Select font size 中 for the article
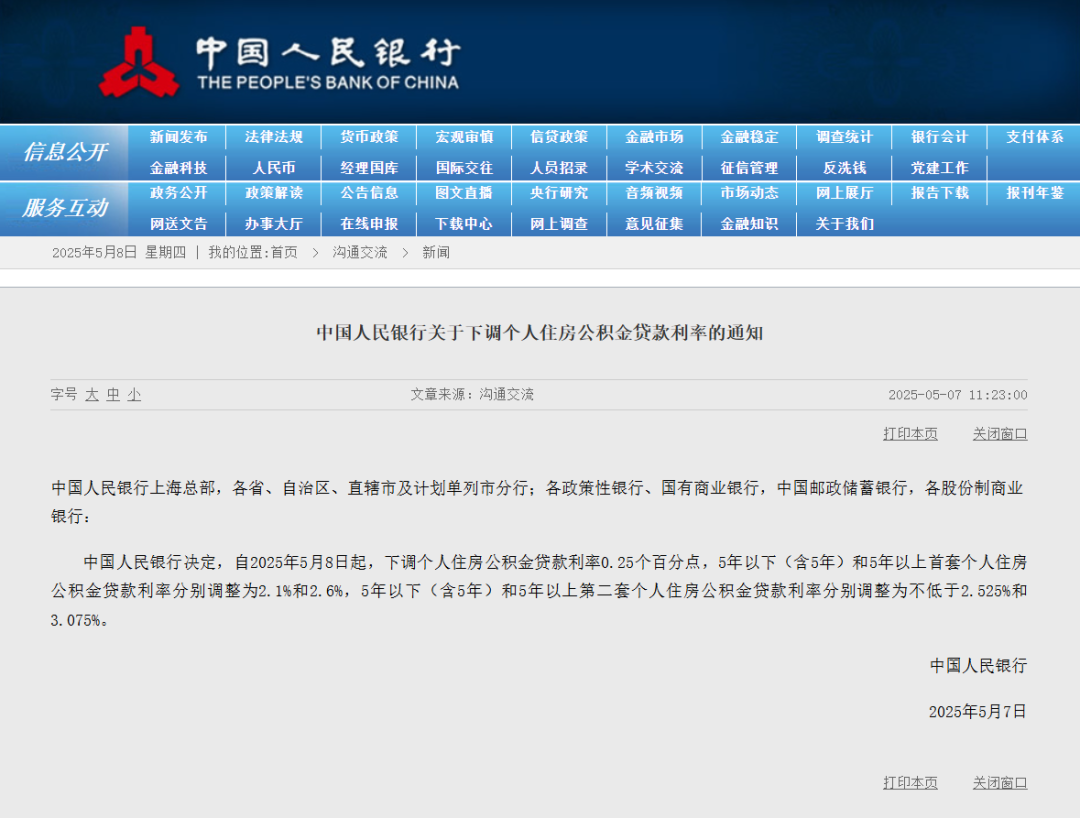 (112, 395)
